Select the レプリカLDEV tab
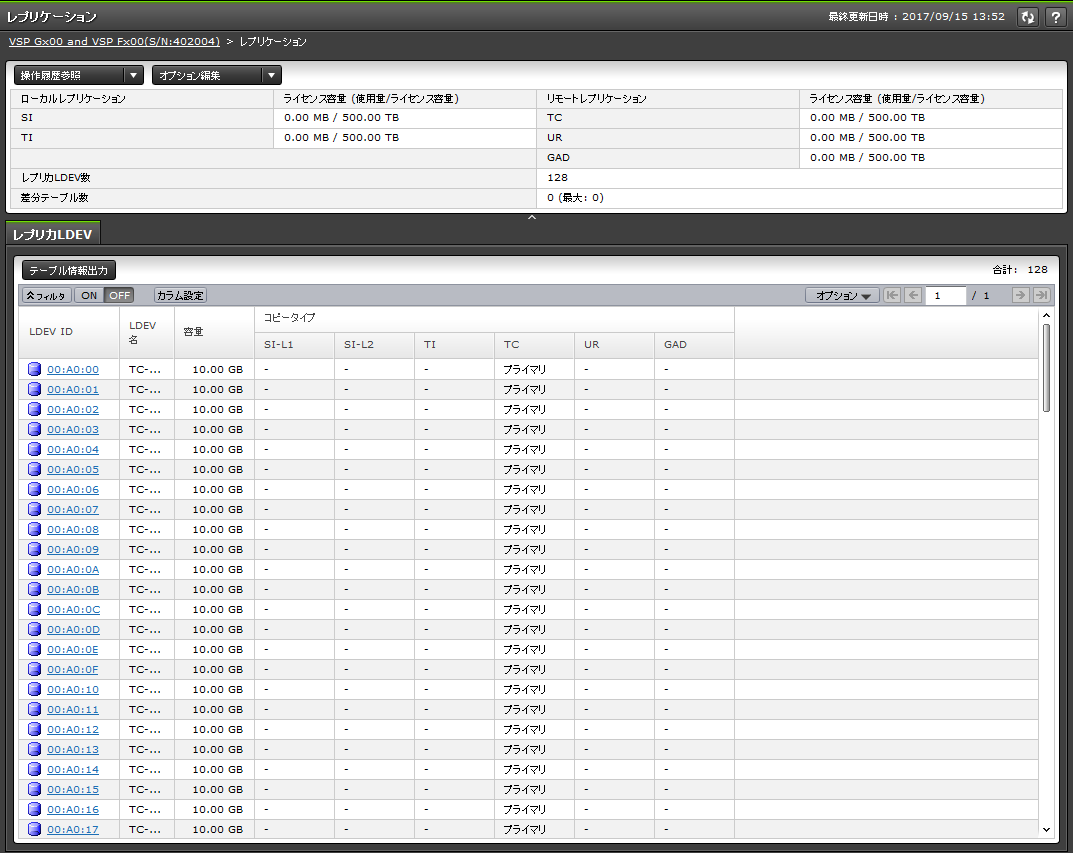 (53, 234)
